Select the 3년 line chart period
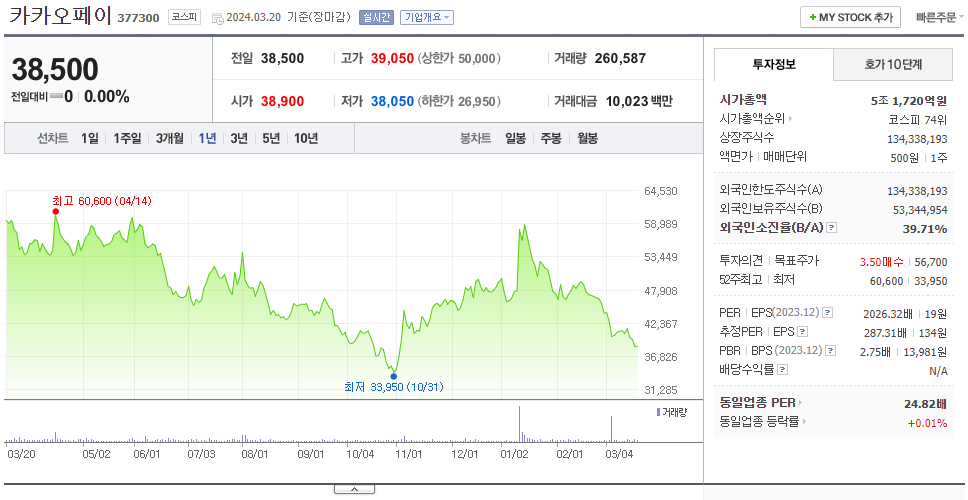This screenshot has width=968, height=500. (239, 139)
